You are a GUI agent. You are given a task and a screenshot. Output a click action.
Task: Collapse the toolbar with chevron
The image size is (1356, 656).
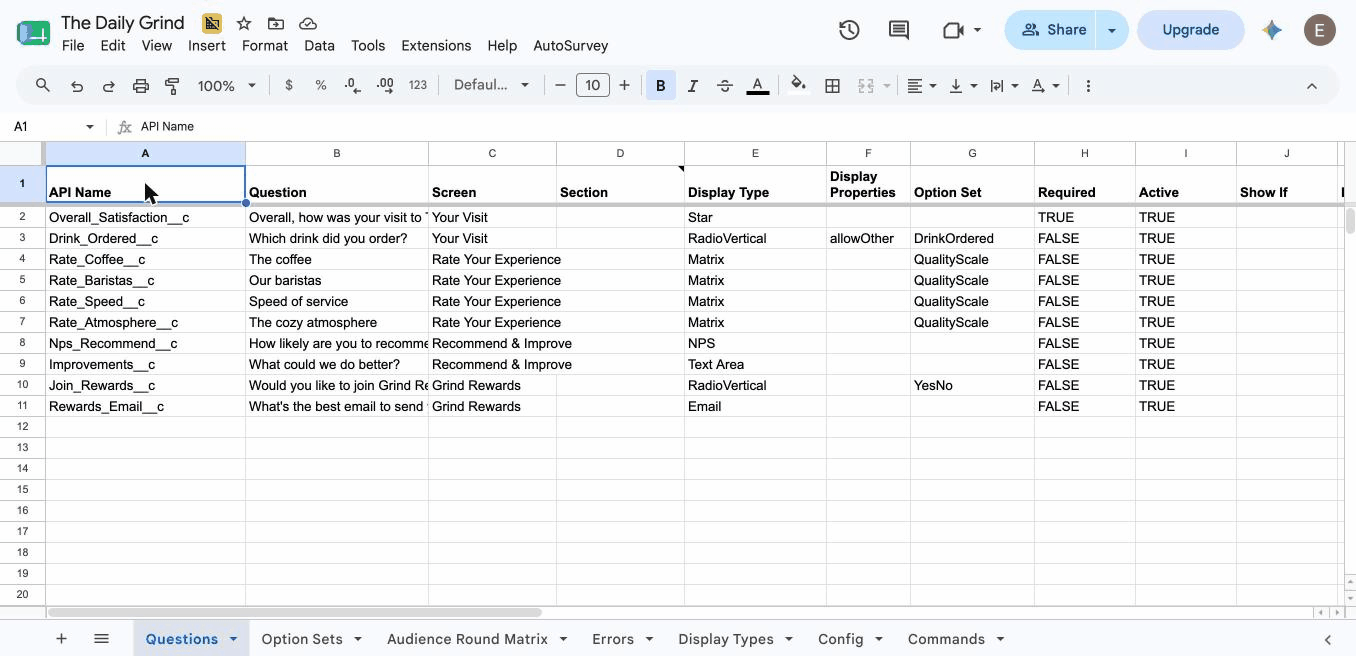pos(1312,86)
